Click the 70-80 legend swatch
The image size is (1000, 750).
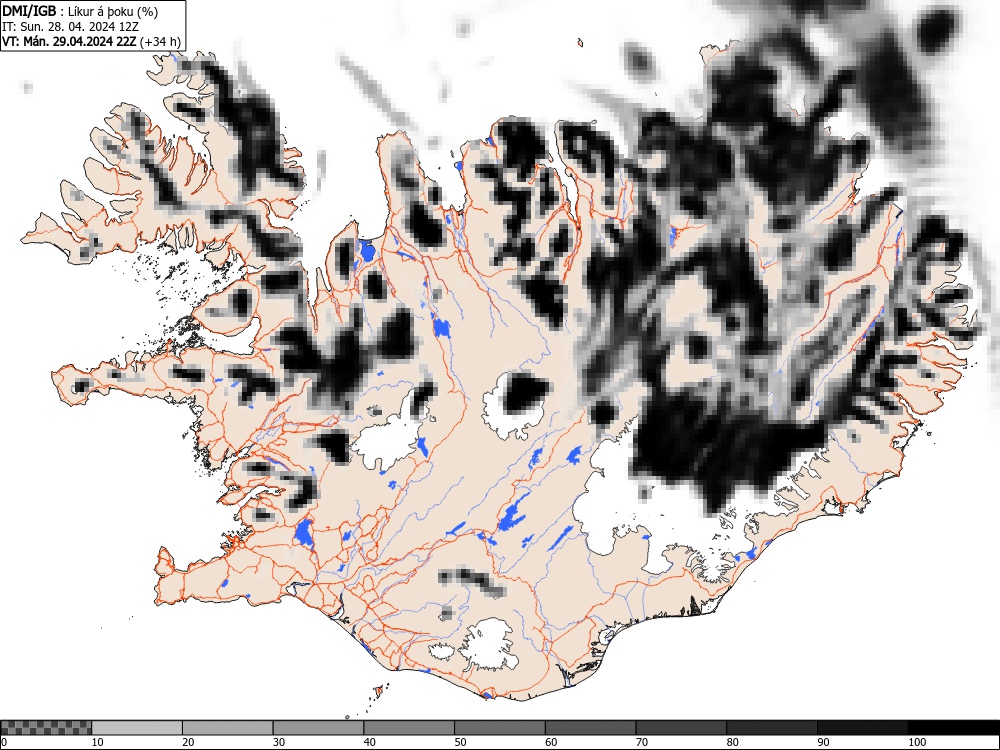coord(680,728)
